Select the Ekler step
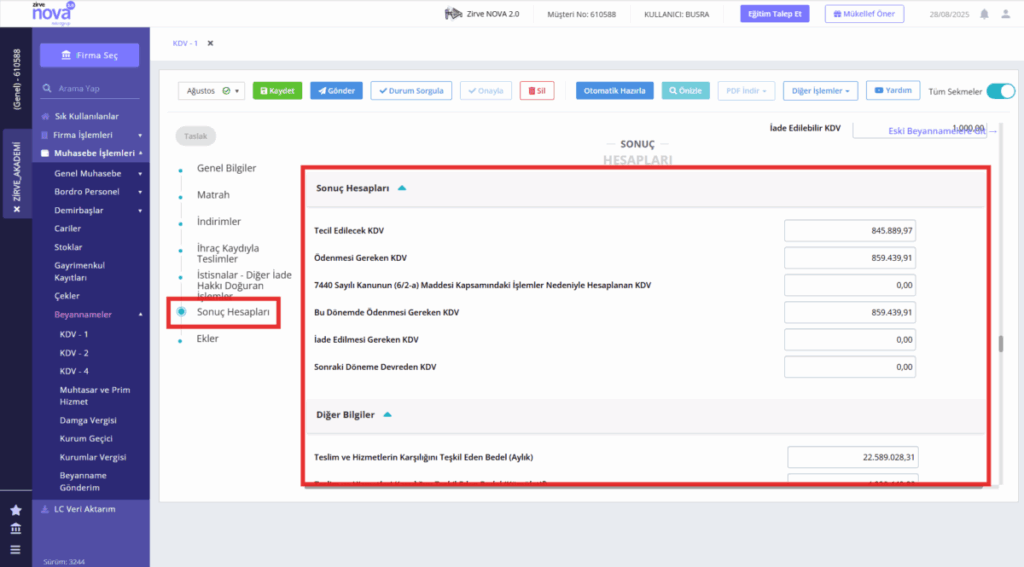The image size is (1024, 567). point(208,338)
